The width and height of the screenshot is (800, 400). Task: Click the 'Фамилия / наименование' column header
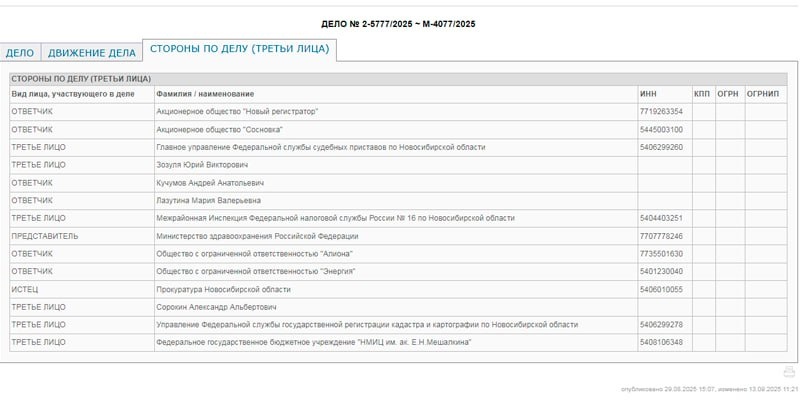205,94
